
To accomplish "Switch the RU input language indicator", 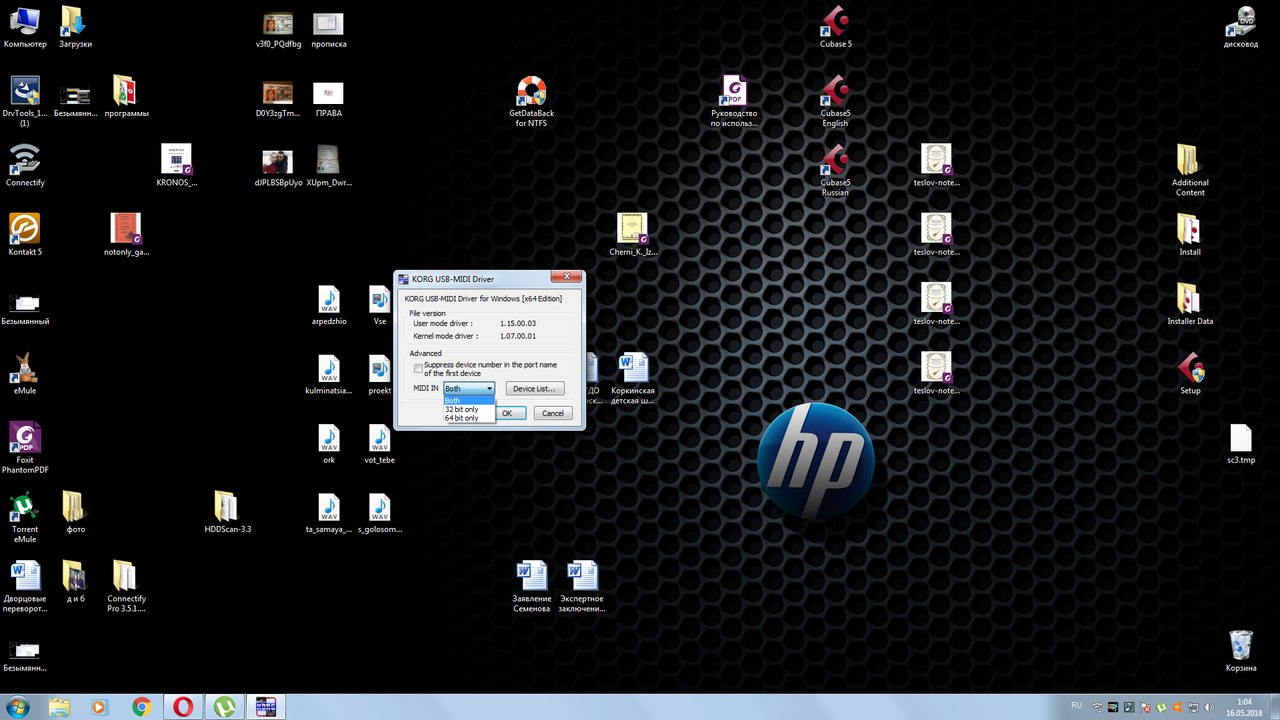I will 1076,705.
